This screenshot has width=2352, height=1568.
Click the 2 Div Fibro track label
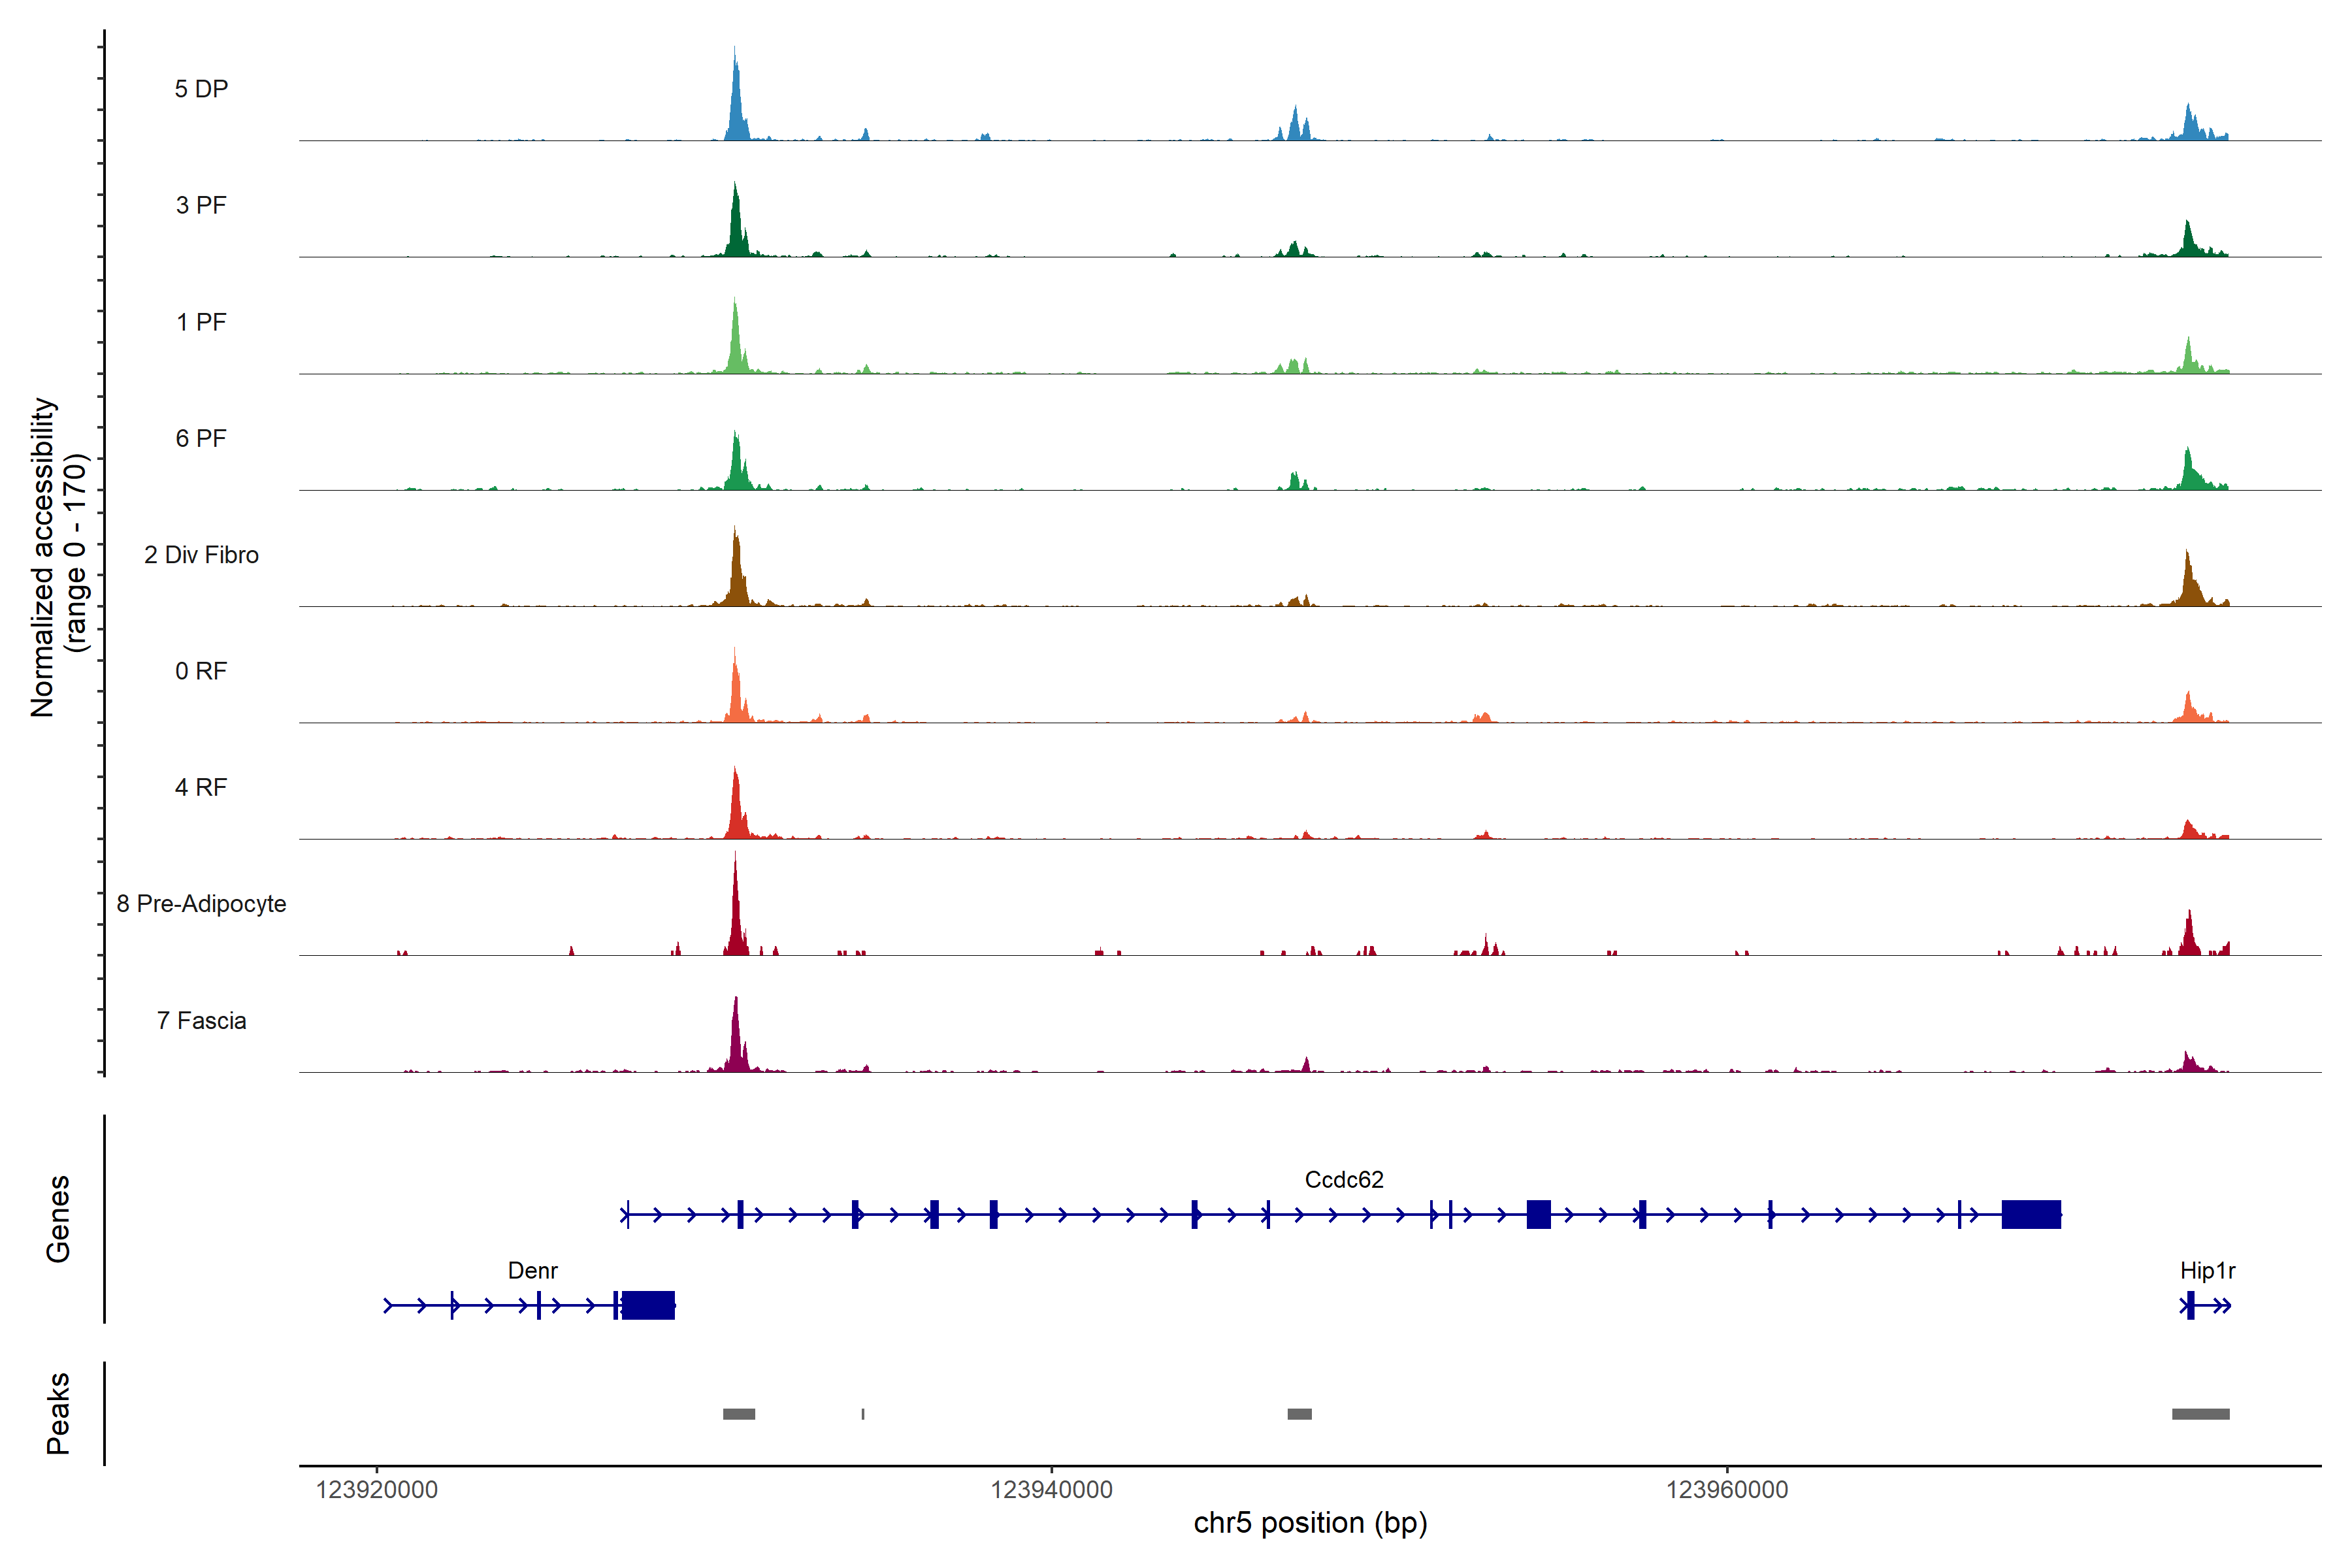(x=201, y=555)
